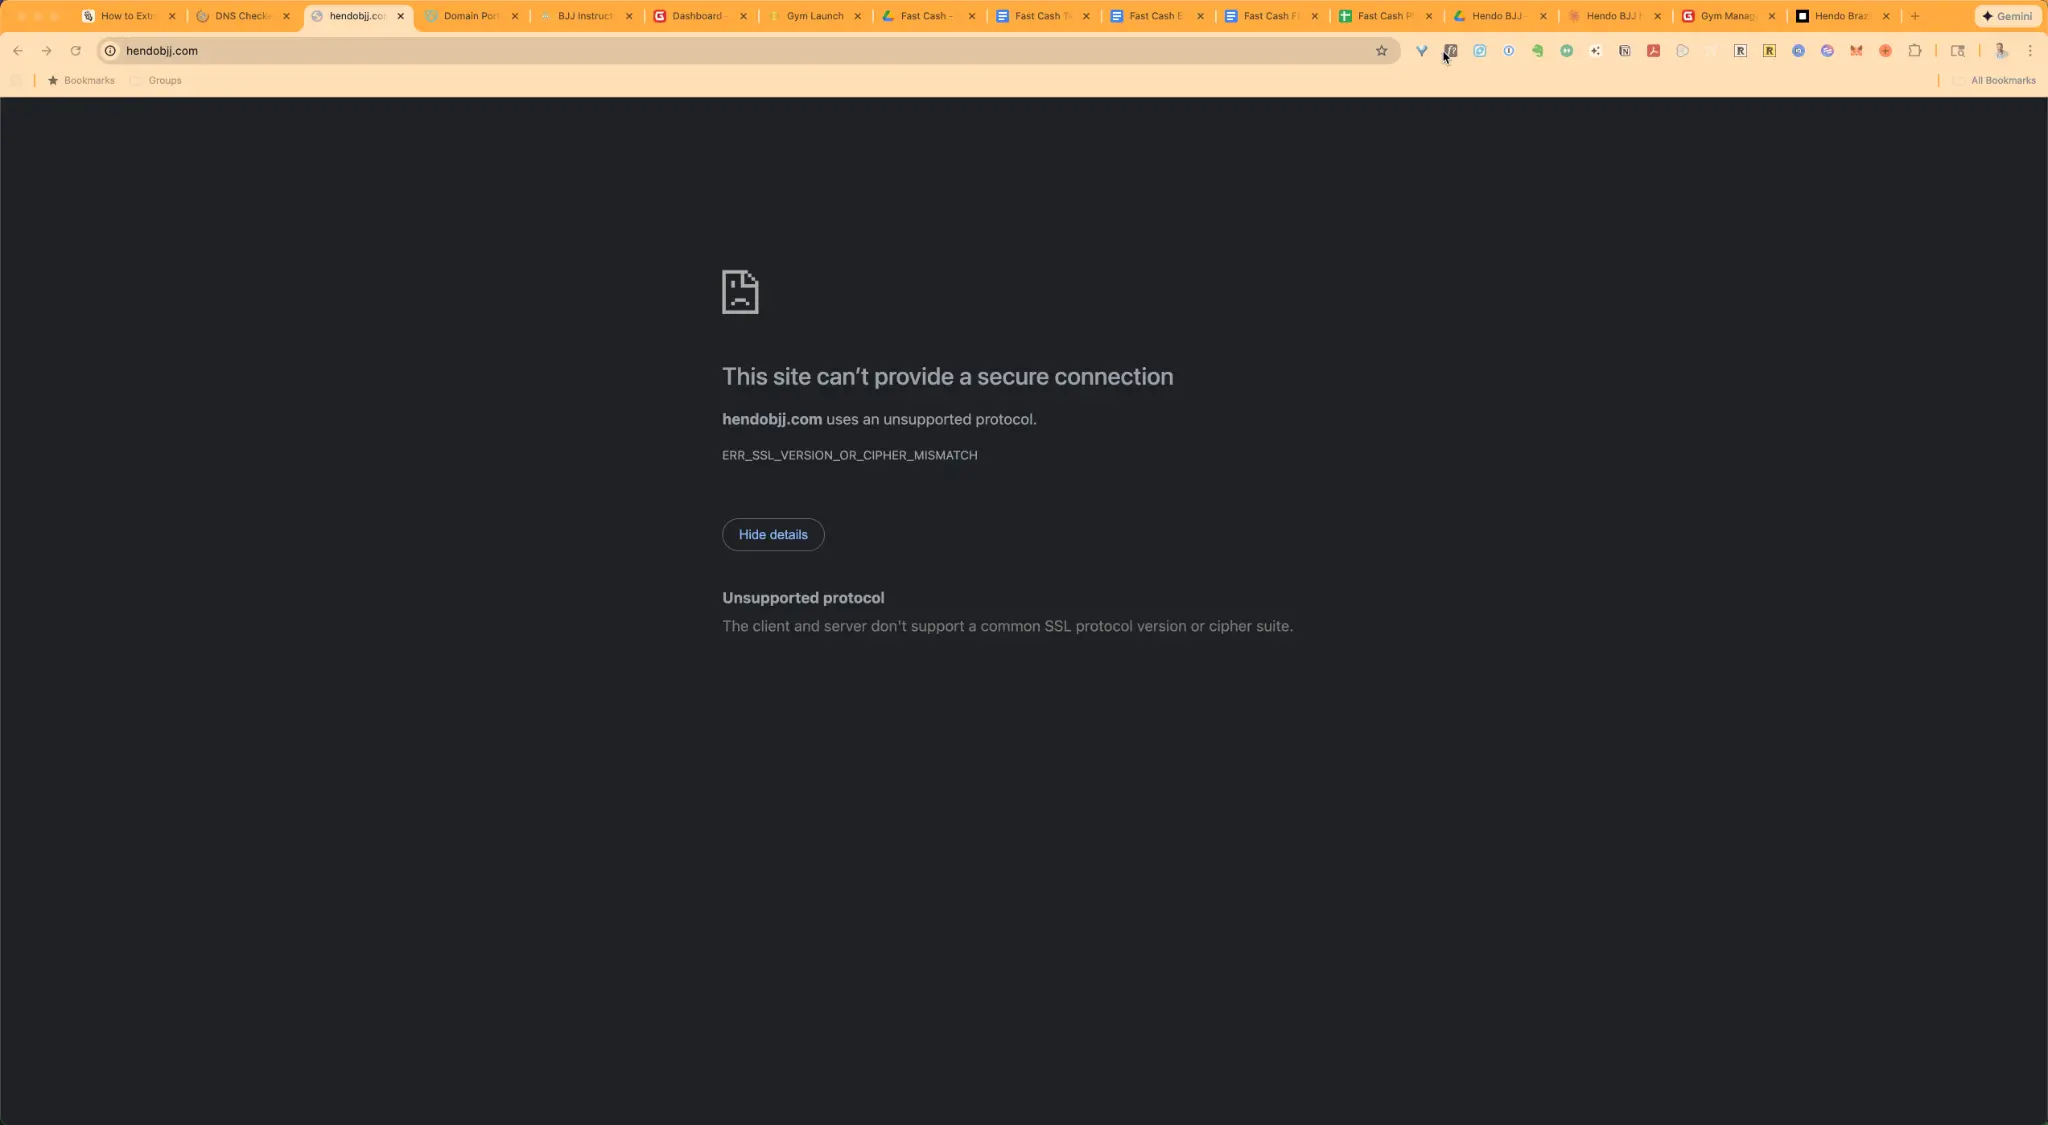Click the Hide details button
Viewport: 2048px width, 1125px height.
click(x=772, y=534)
